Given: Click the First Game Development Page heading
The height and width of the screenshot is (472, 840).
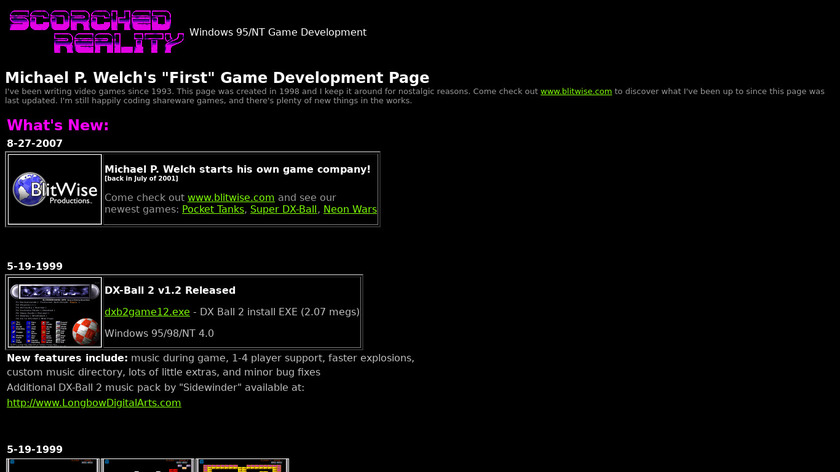Looking at the screenshot, I should point(217,78).
